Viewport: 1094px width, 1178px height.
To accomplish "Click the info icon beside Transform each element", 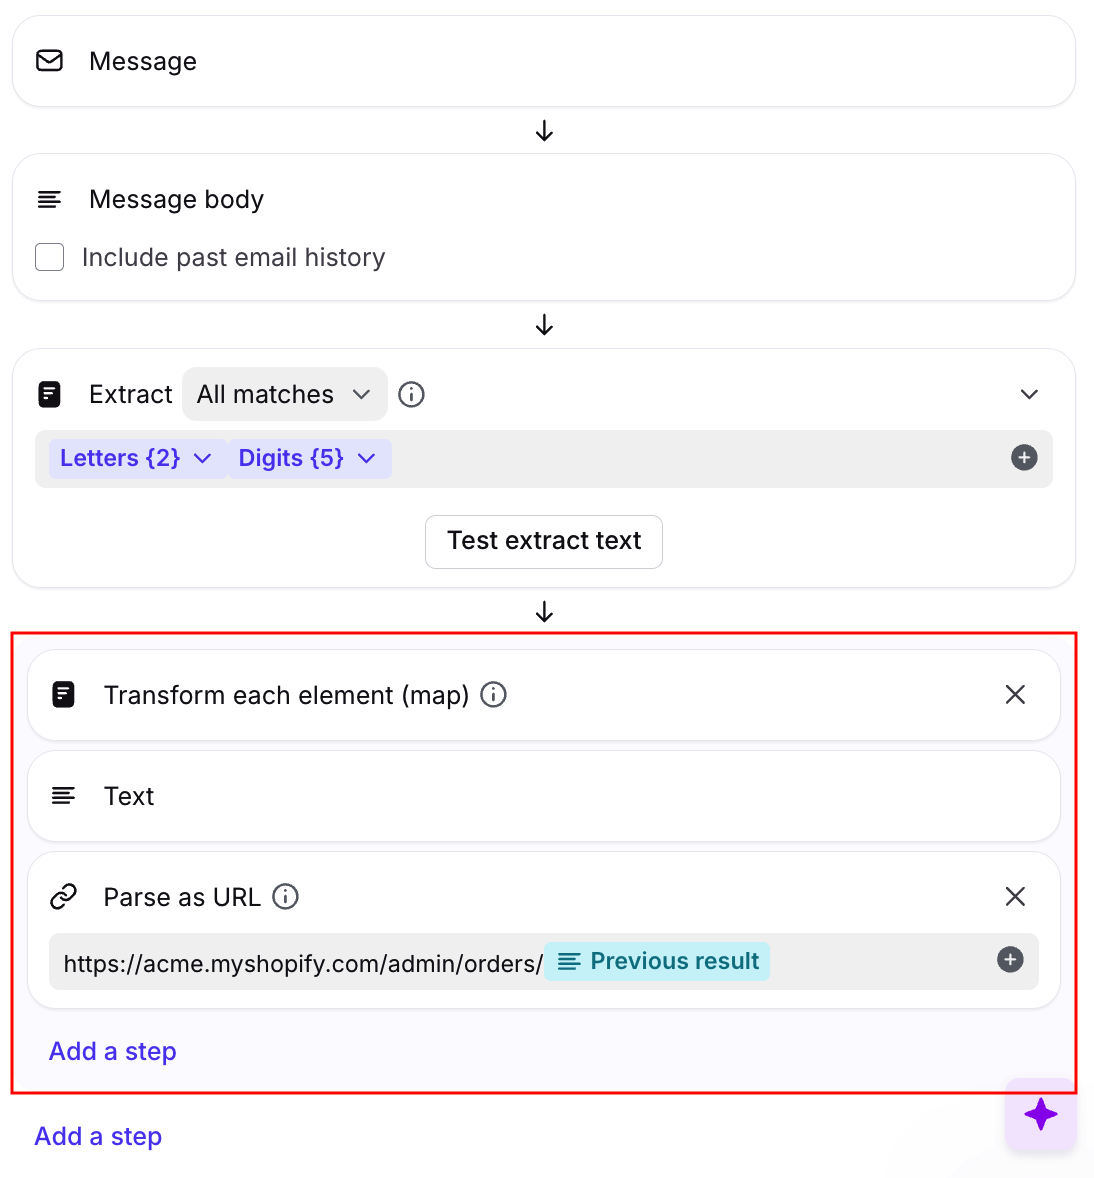I will point(493,694).
